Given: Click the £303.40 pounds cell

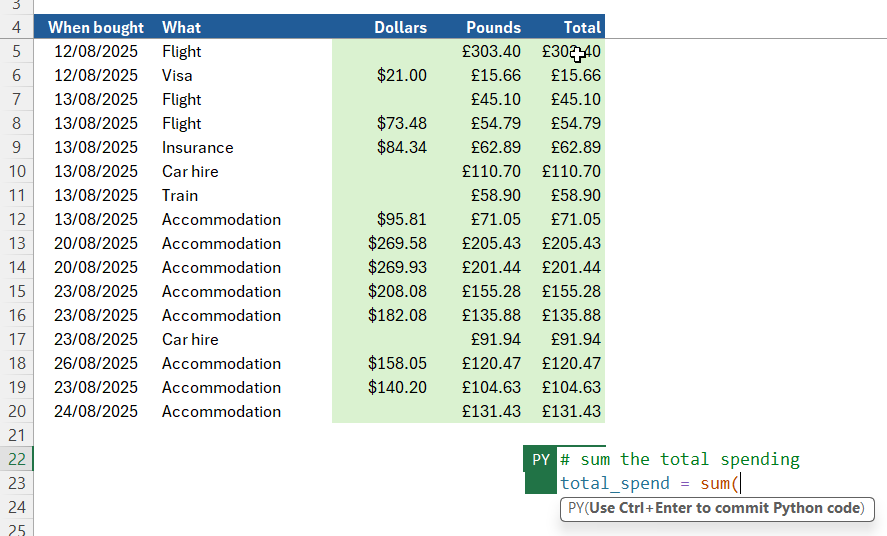Looking at the screenshot, I should (491, 52).
